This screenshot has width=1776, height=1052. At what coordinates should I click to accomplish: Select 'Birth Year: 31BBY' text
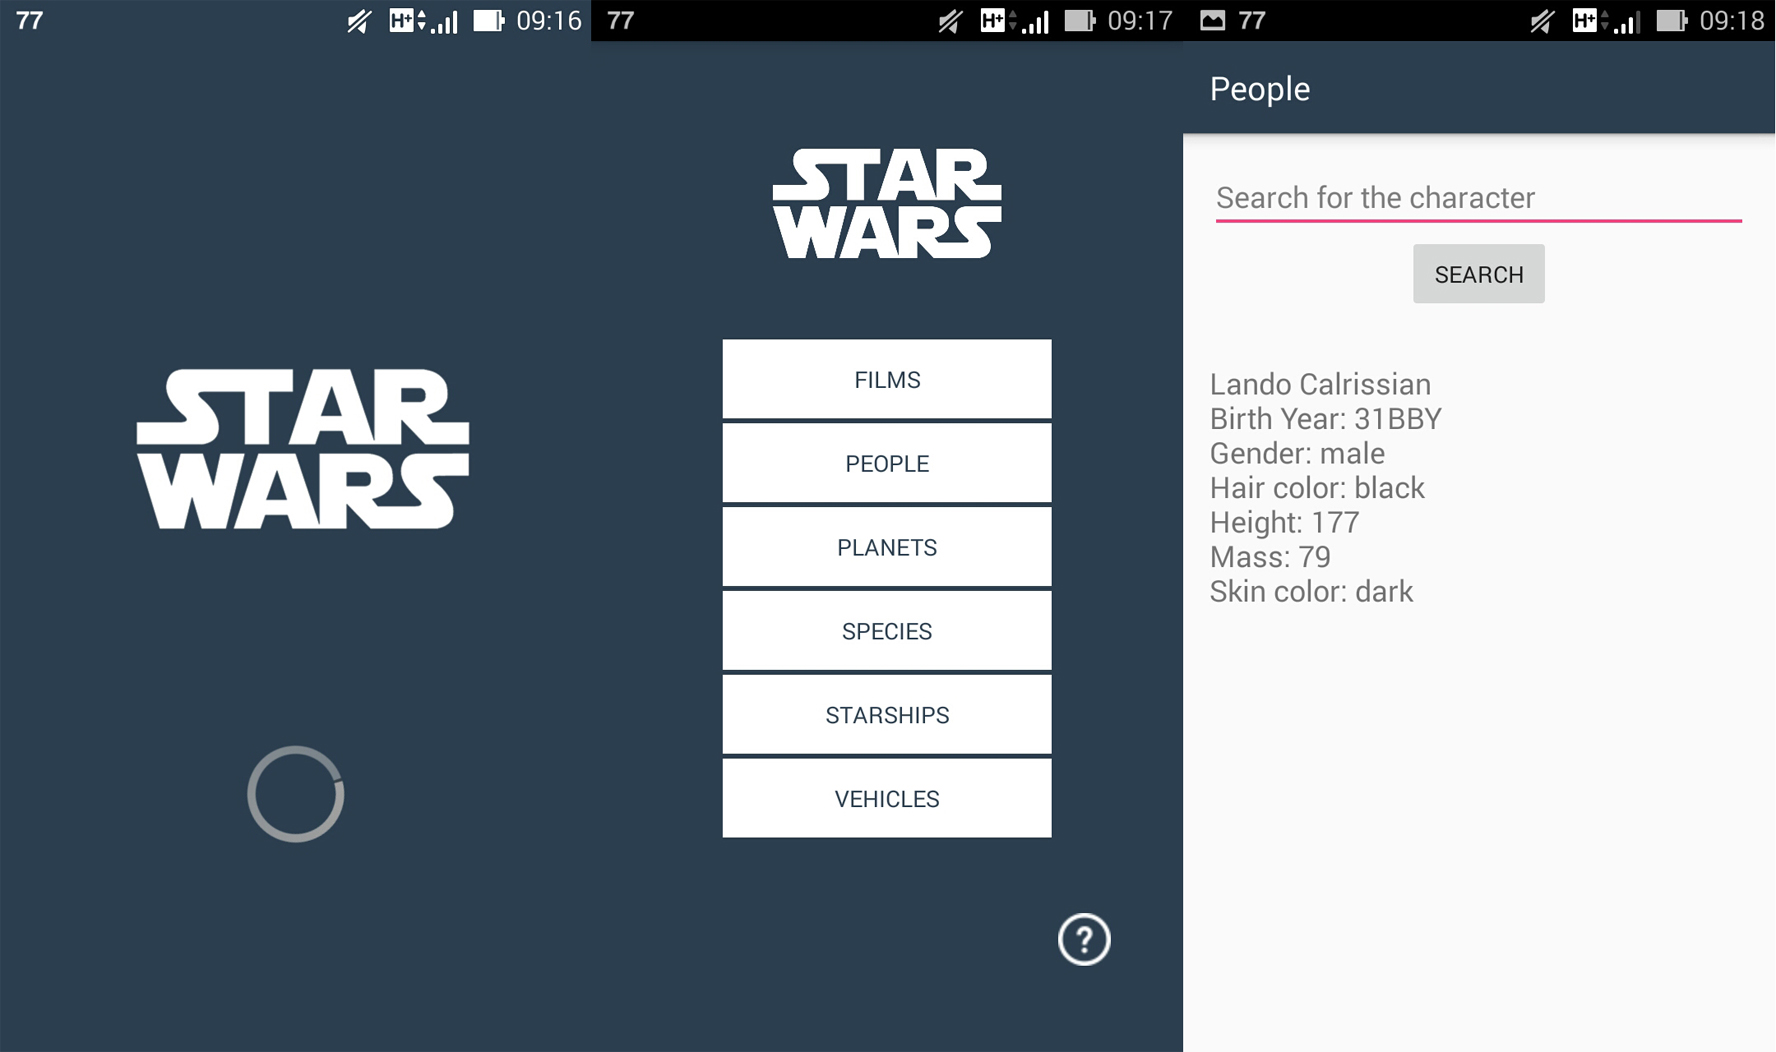point(1325,419)
